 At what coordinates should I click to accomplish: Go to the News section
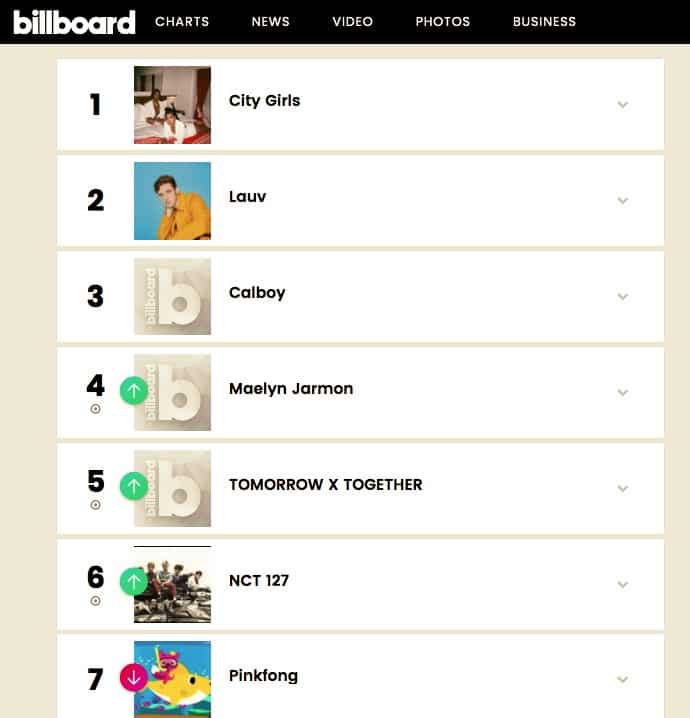[x=270, y=22]
